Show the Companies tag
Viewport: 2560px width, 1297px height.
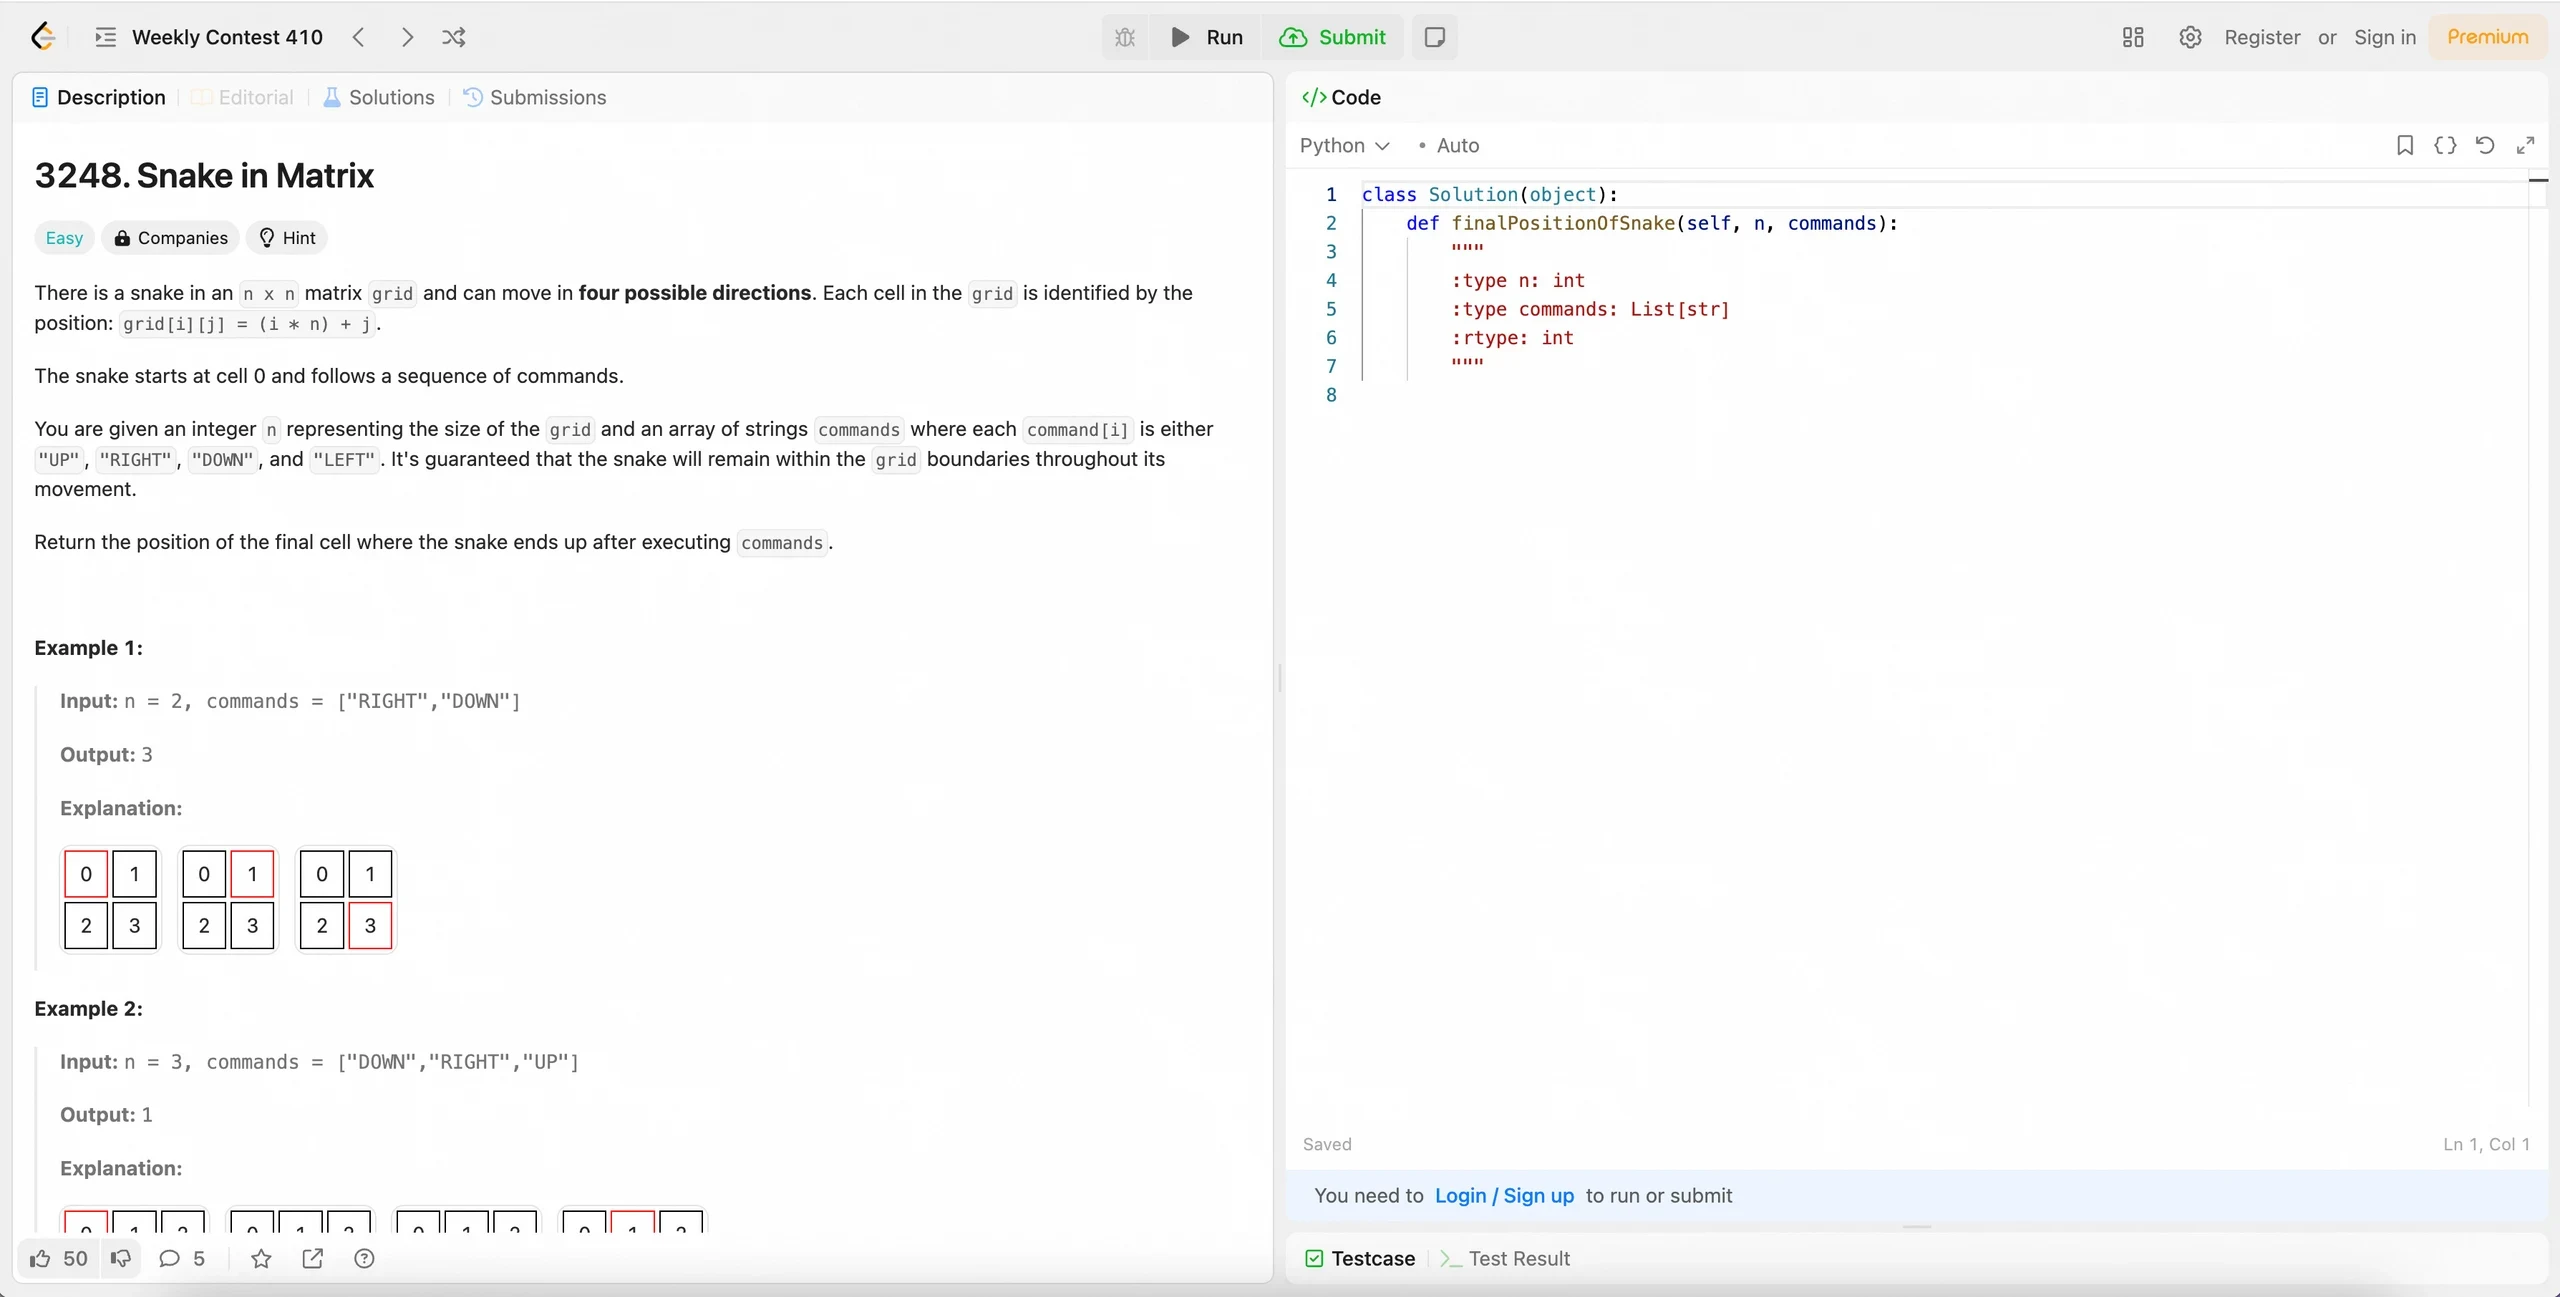click(x=171, y=237)
